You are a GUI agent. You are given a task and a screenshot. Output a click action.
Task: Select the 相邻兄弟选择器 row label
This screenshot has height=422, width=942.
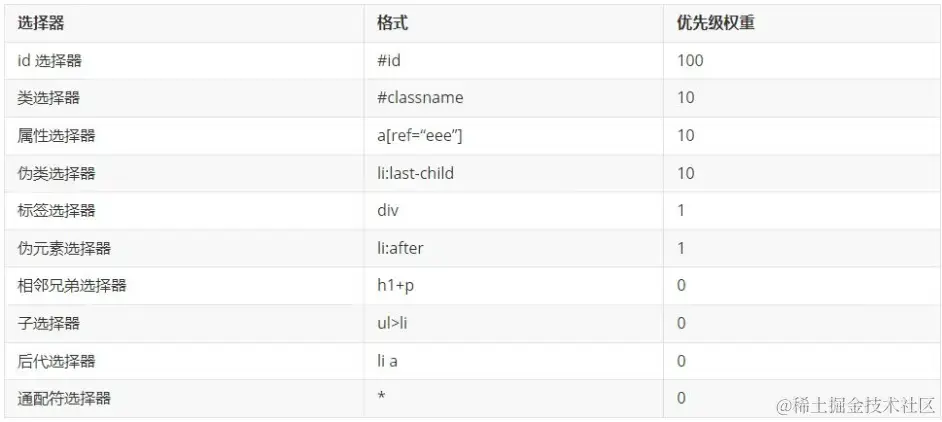pos(72,286)
